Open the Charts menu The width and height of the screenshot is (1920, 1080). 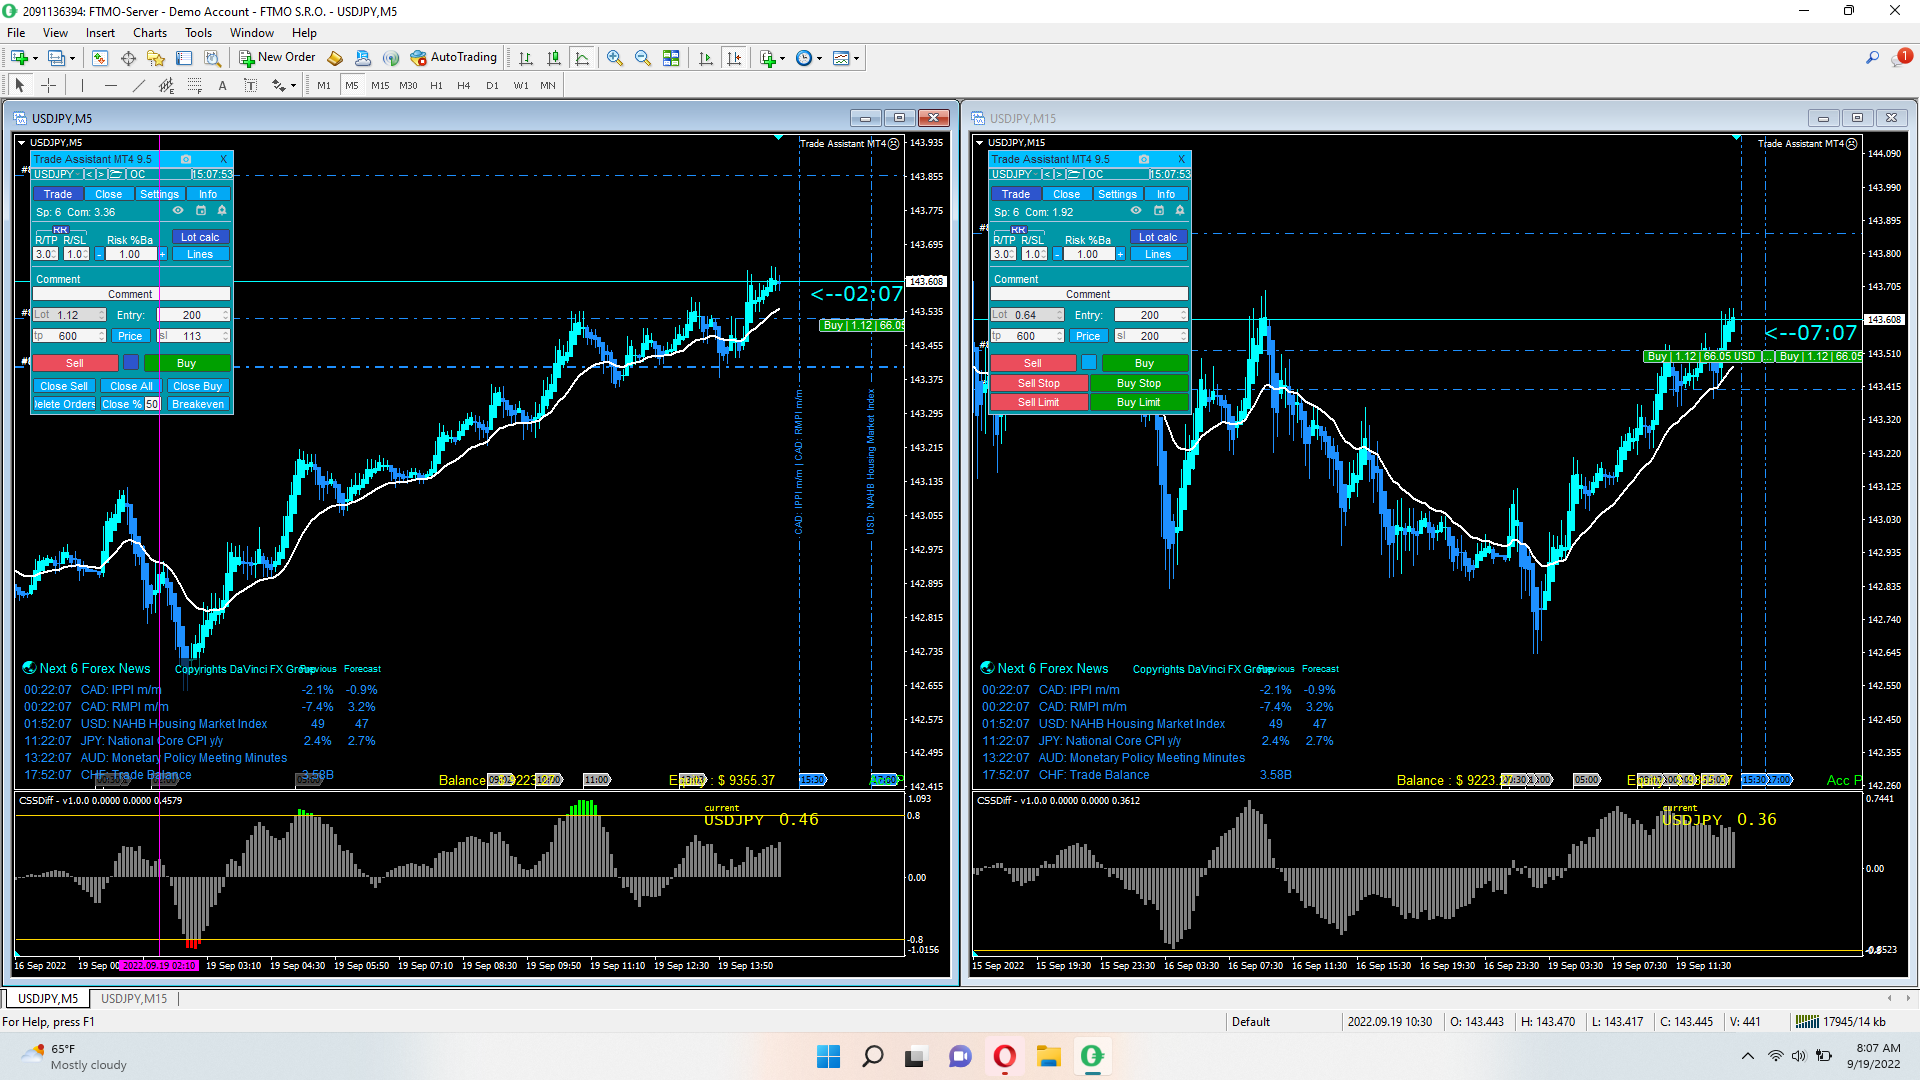coord(149,33)
